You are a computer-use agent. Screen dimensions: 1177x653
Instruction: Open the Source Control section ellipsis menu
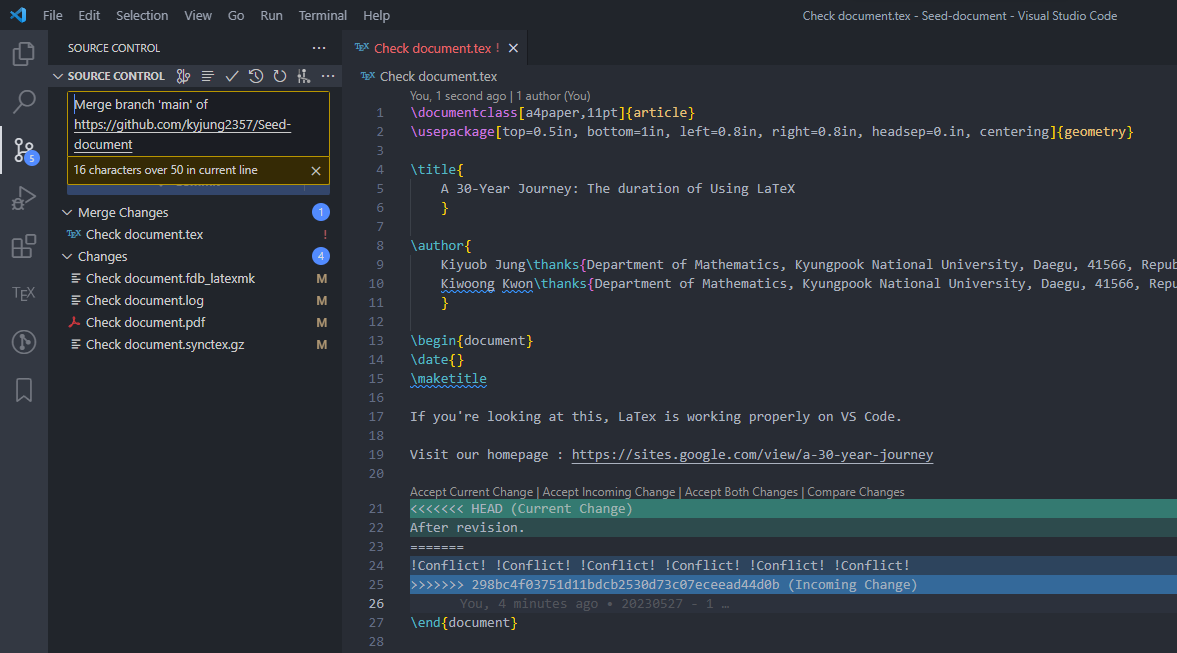[328, 76]
